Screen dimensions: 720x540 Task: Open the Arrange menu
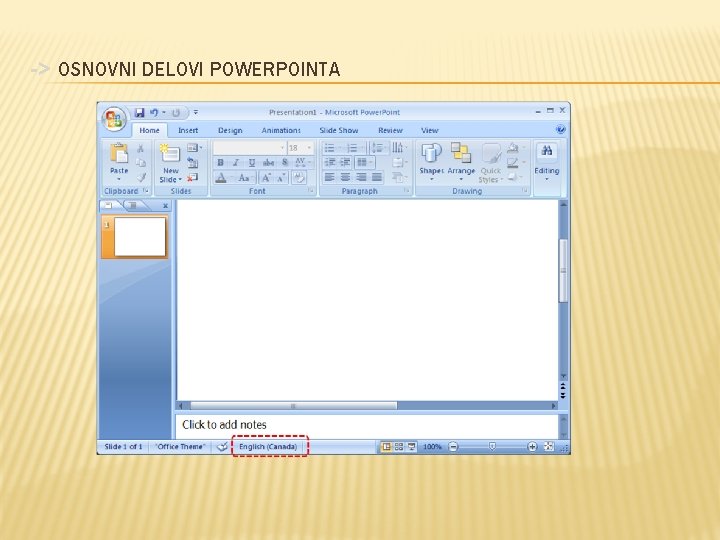pyautogui.click(x=461, y=162)
